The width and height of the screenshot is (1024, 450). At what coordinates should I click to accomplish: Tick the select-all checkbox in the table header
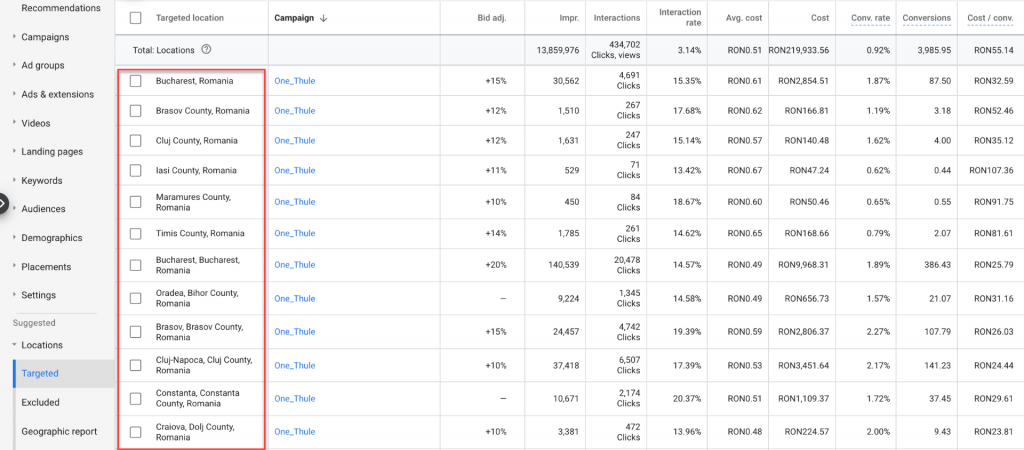pyautogui.click(x=136, y=18)
